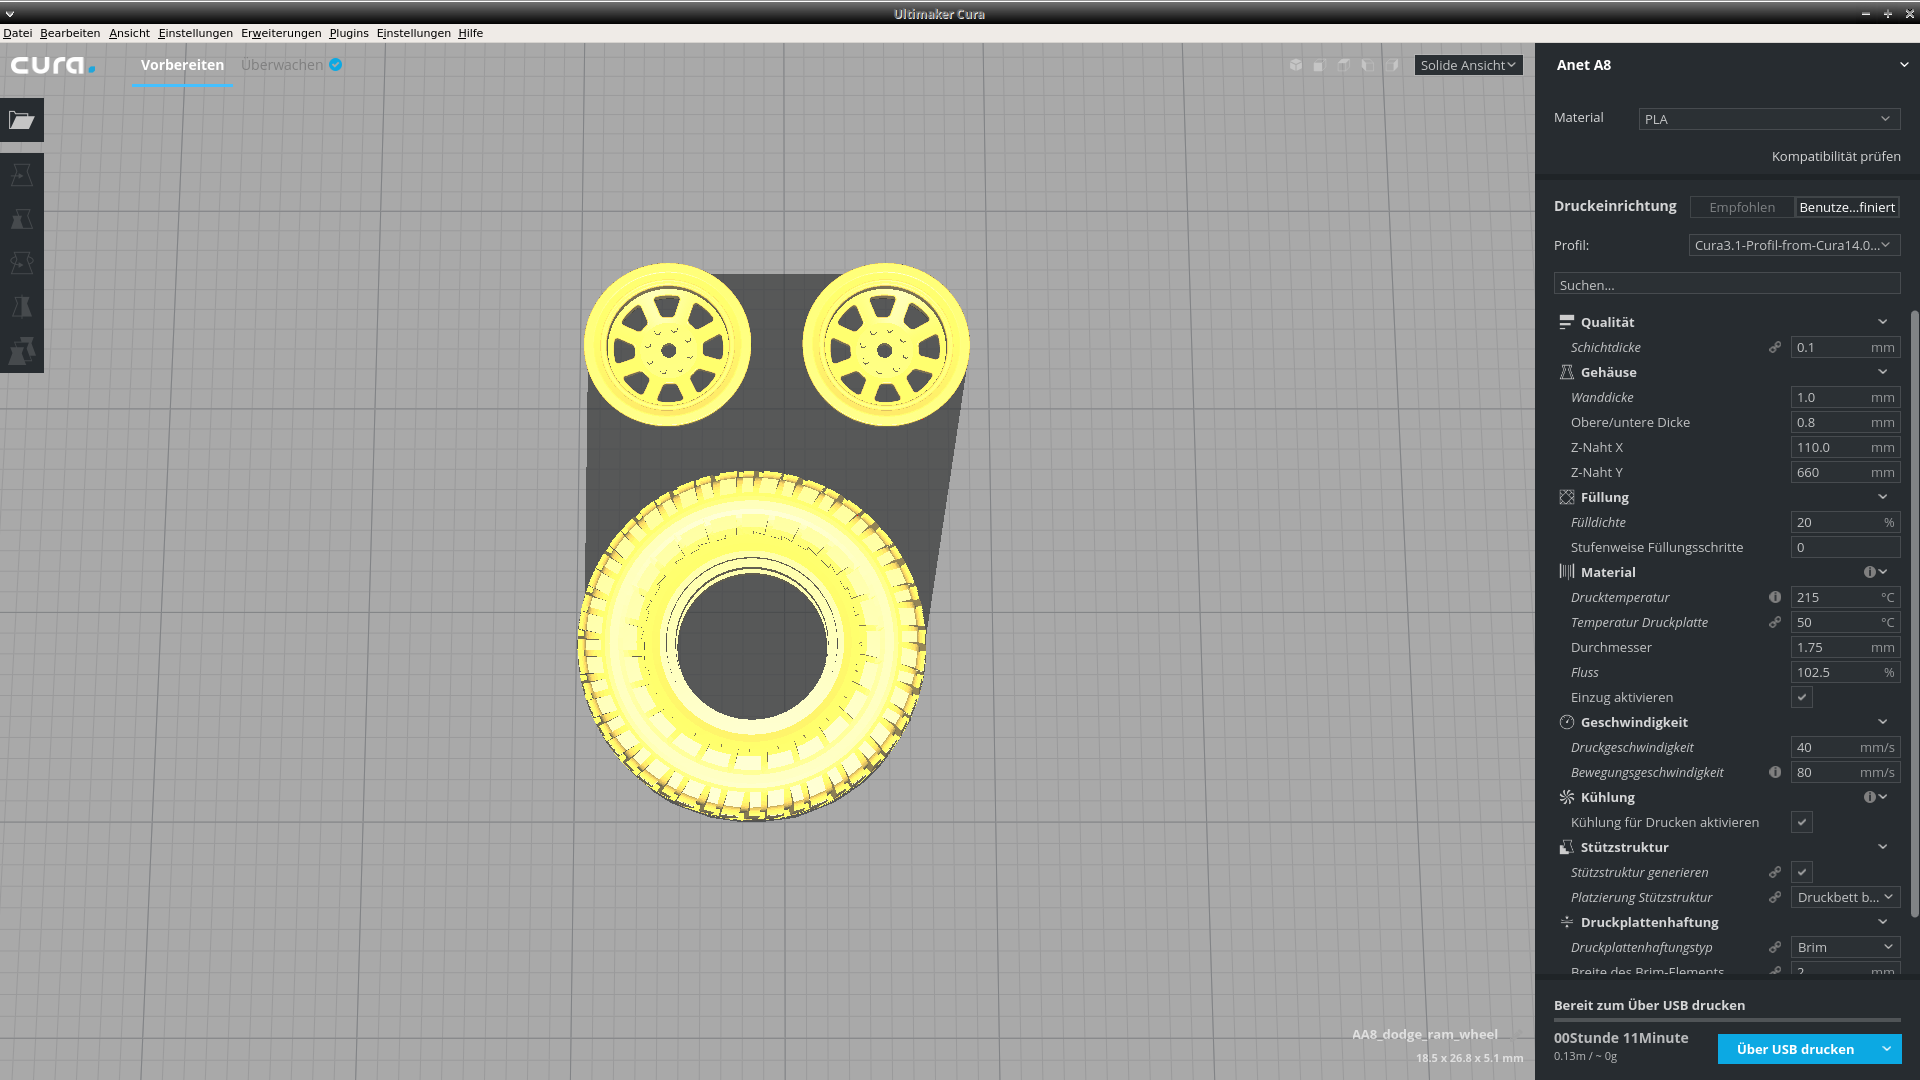Open the Brim adhesion type dropdown
This screenshot has height=1080, width=1920.
pos(1844,947)
